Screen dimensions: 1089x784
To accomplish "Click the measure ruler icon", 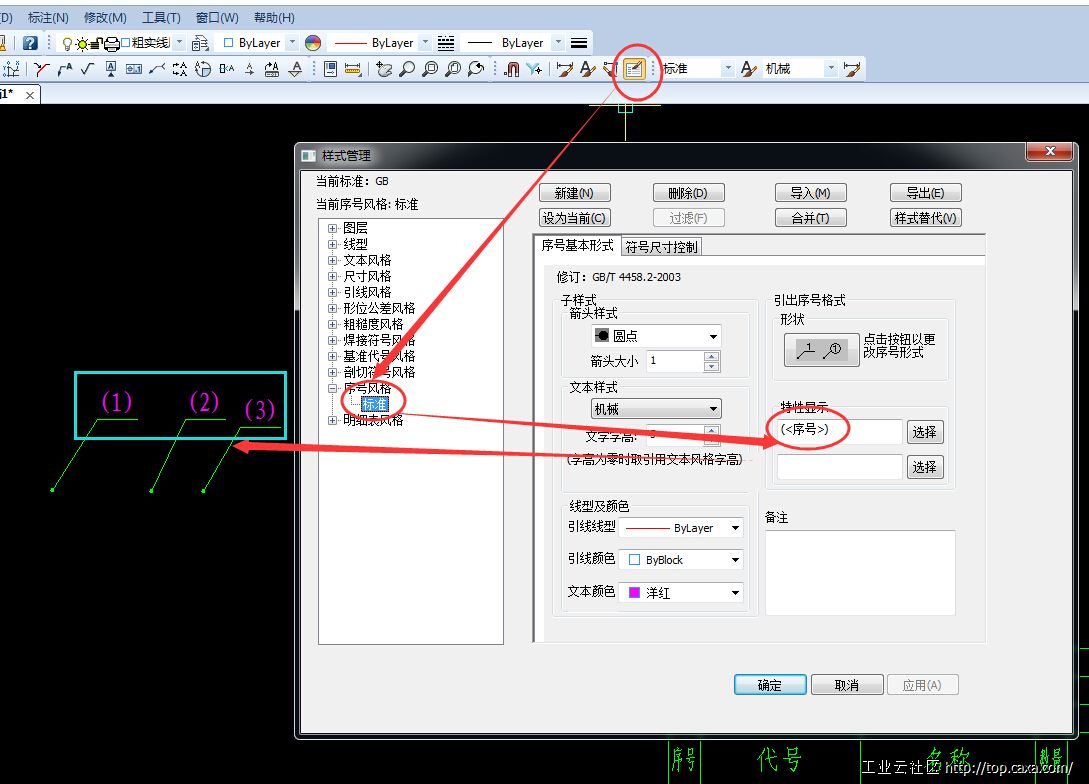I will tap(353, 69).
